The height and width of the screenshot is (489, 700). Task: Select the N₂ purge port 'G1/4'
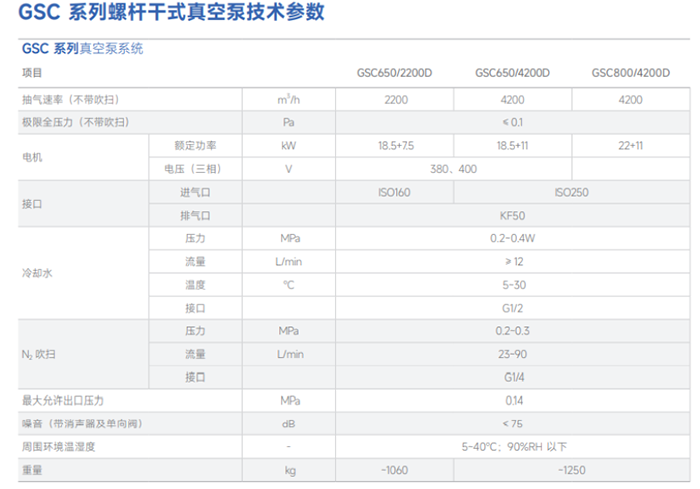click(x=514, y=377)
